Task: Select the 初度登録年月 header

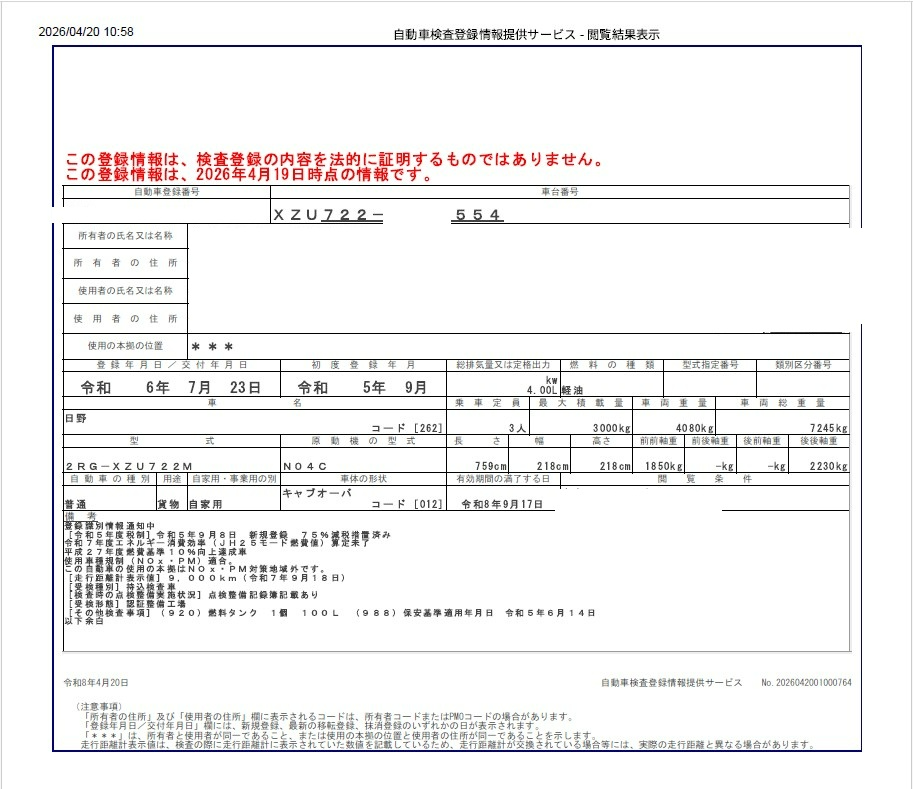Action: tap(363, 365)
